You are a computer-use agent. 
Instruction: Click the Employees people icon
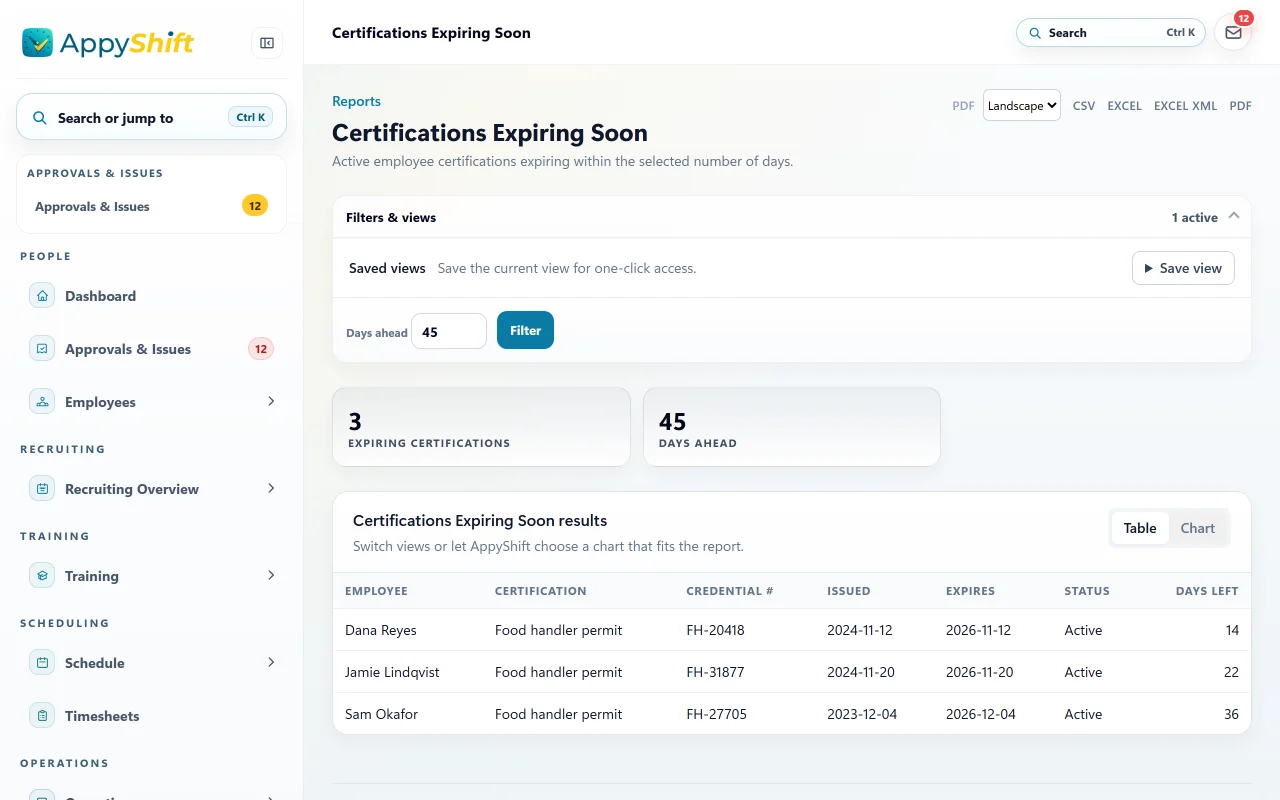42,402
